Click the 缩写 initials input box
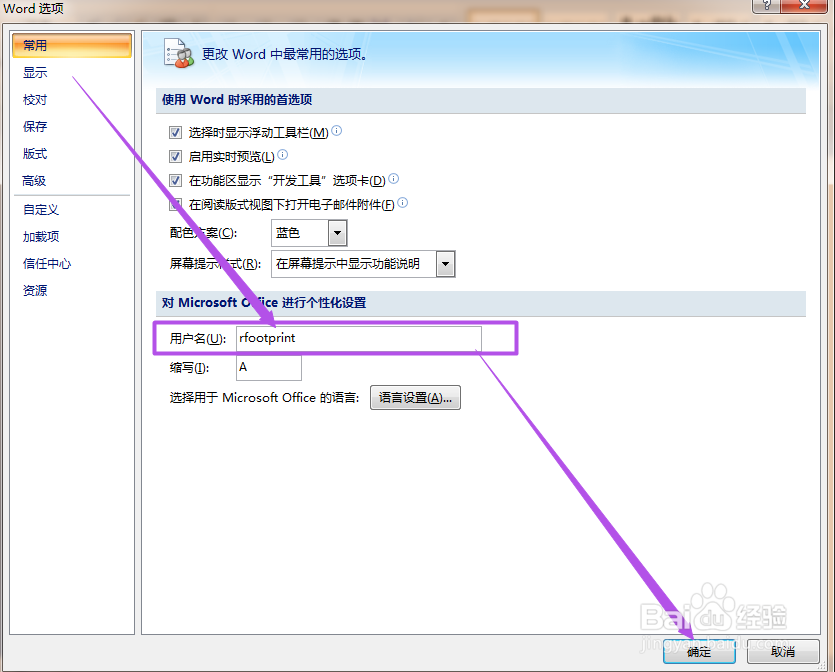This screenshot has width=835, height=672. click(x=267, y=367)
